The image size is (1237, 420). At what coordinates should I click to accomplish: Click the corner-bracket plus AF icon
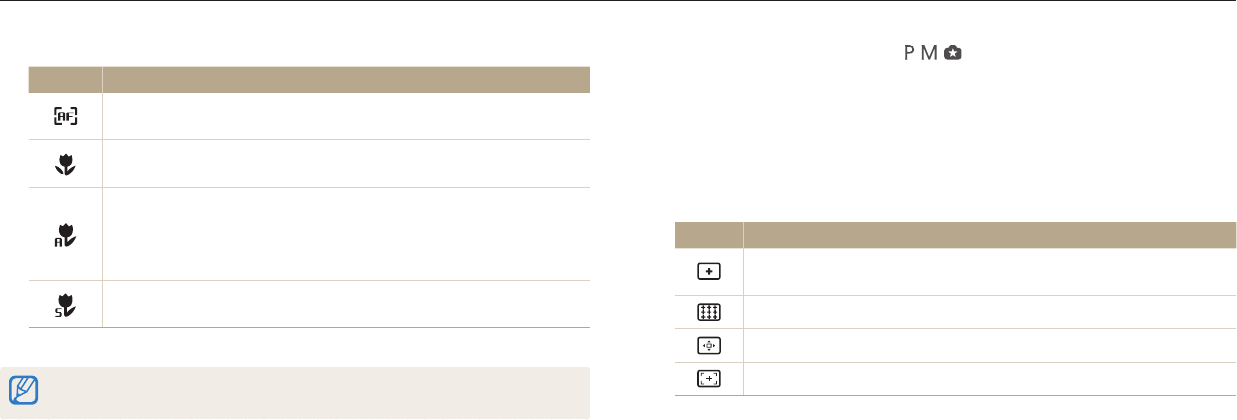pyautogui.click(x=708, y=379)
